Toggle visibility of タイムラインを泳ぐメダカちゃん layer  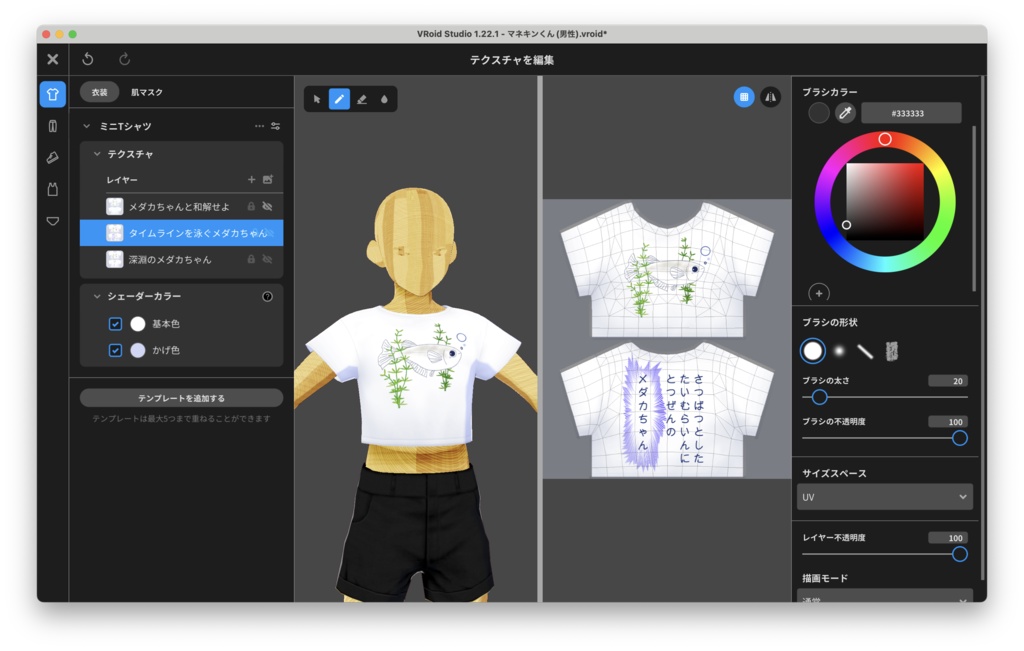tap(271, 233)
